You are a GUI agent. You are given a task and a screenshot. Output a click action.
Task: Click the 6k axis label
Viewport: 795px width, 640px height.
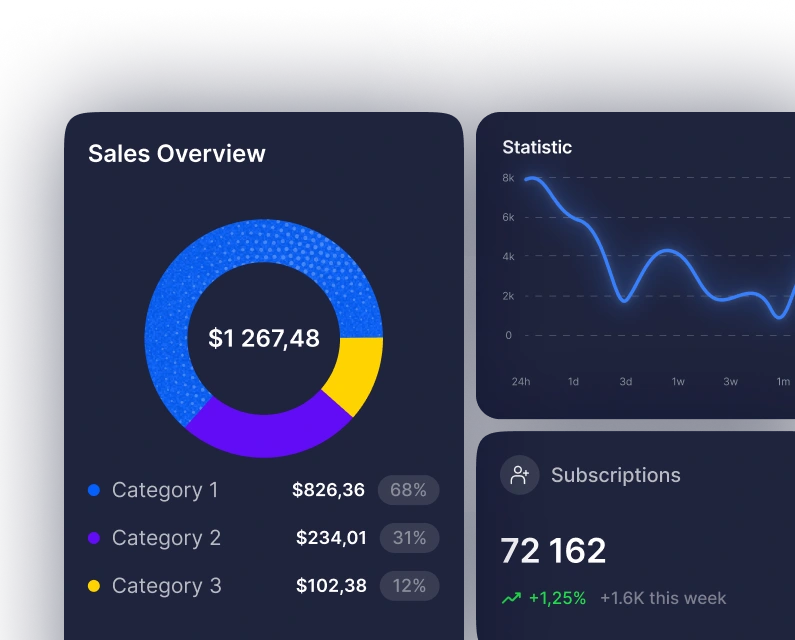(509, 218)
